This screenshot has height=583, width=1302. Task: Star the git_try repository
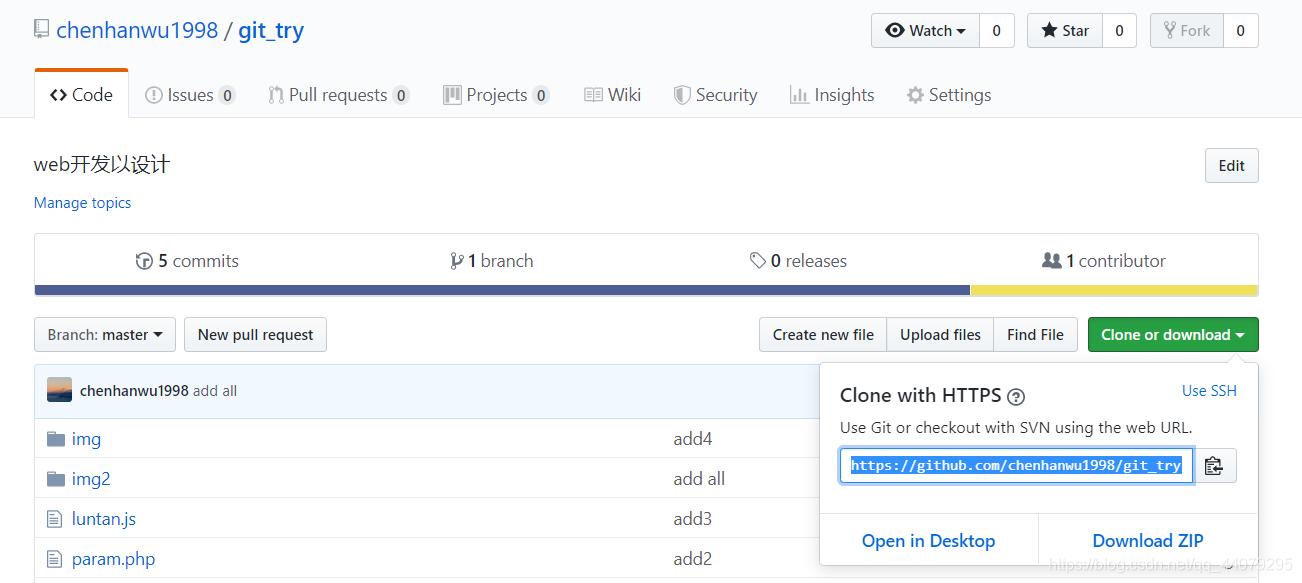[1065, 31]
